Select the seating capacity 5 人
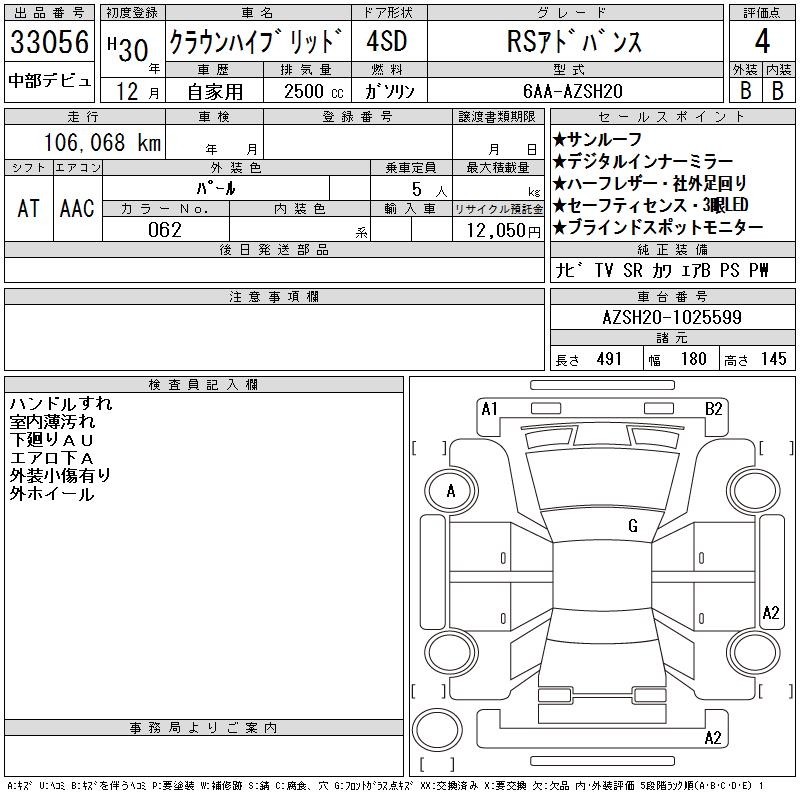 tap(429, 189)
